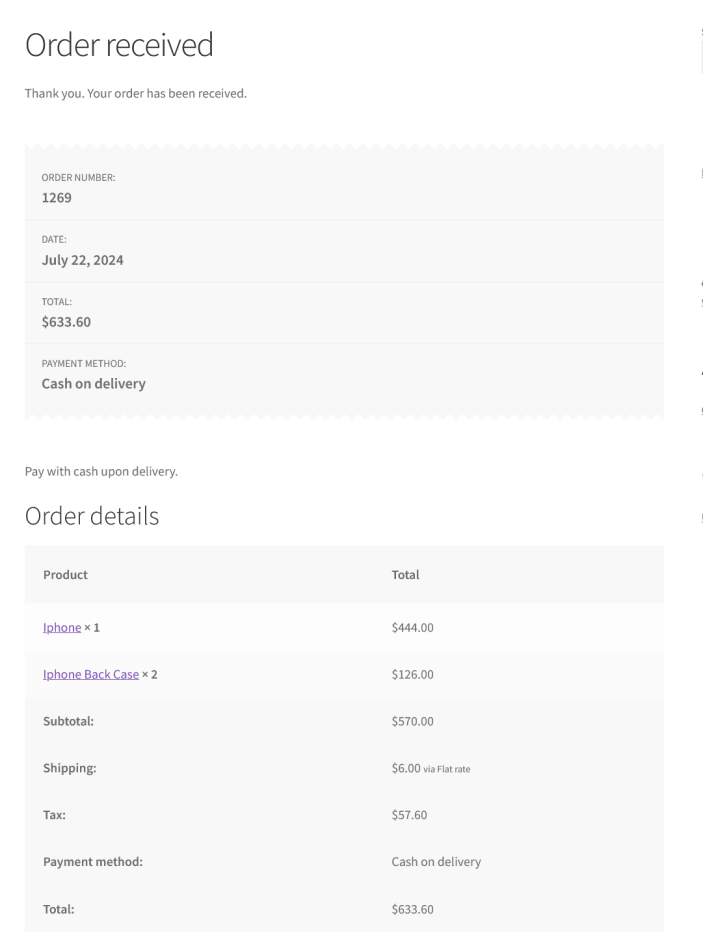The width and height of the screenshot is (703, 946).
Task: Click the Product column header
Action: (66, 575)
